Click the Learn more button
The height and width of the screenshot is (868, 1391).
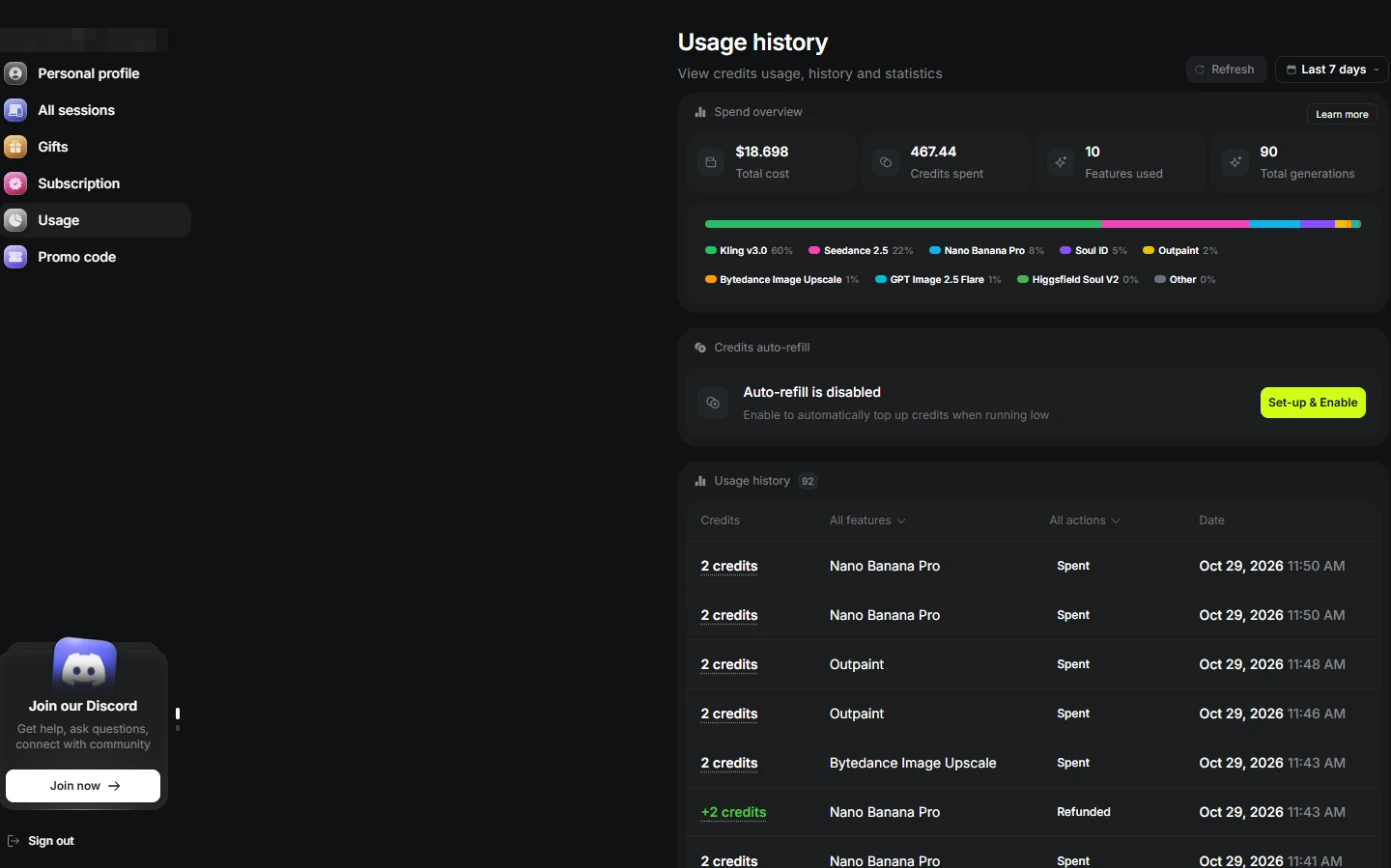pyautogui.click(x=1342, y=114)
